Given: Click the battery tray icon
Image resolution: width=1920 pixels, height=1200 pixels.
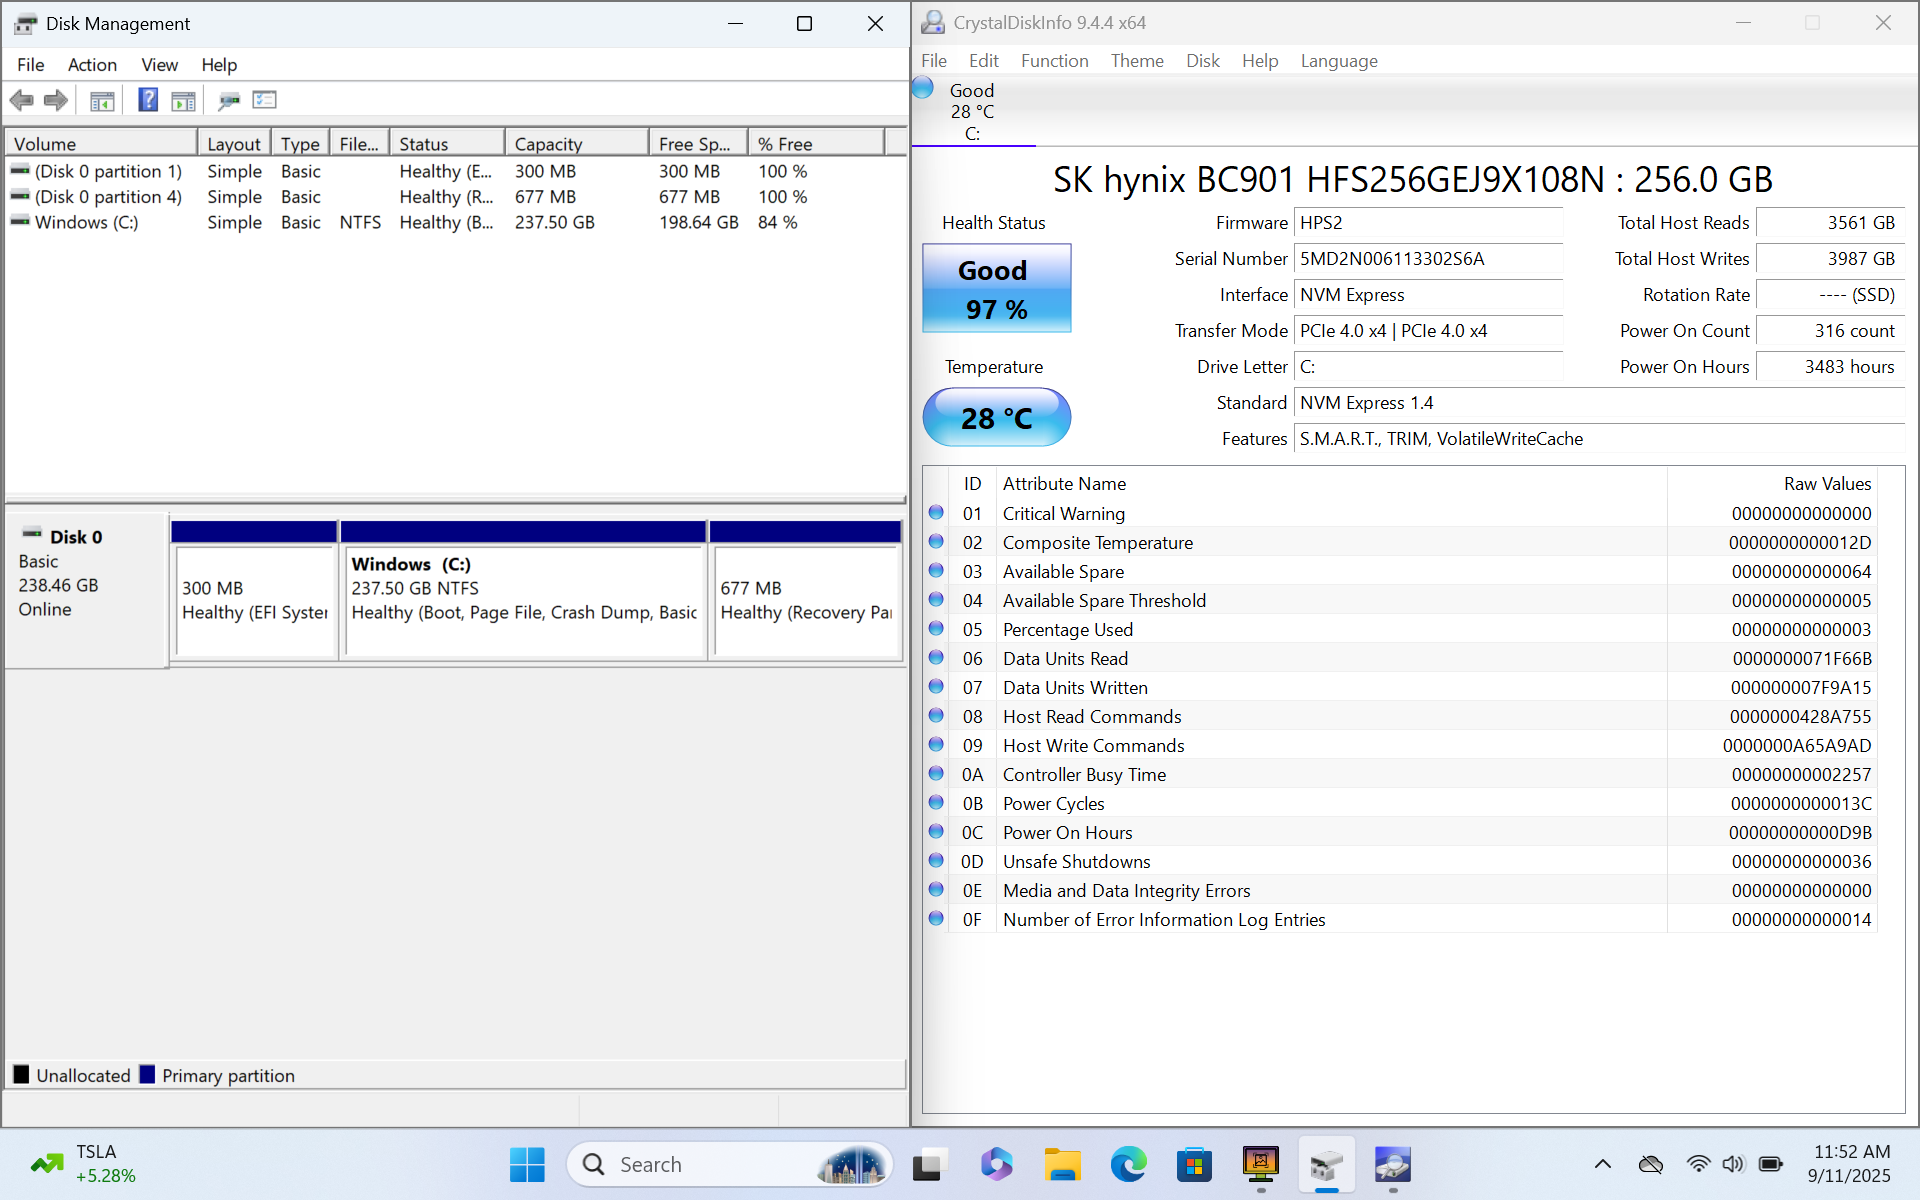Looking at the screenshot, I should [1770, 1164].
